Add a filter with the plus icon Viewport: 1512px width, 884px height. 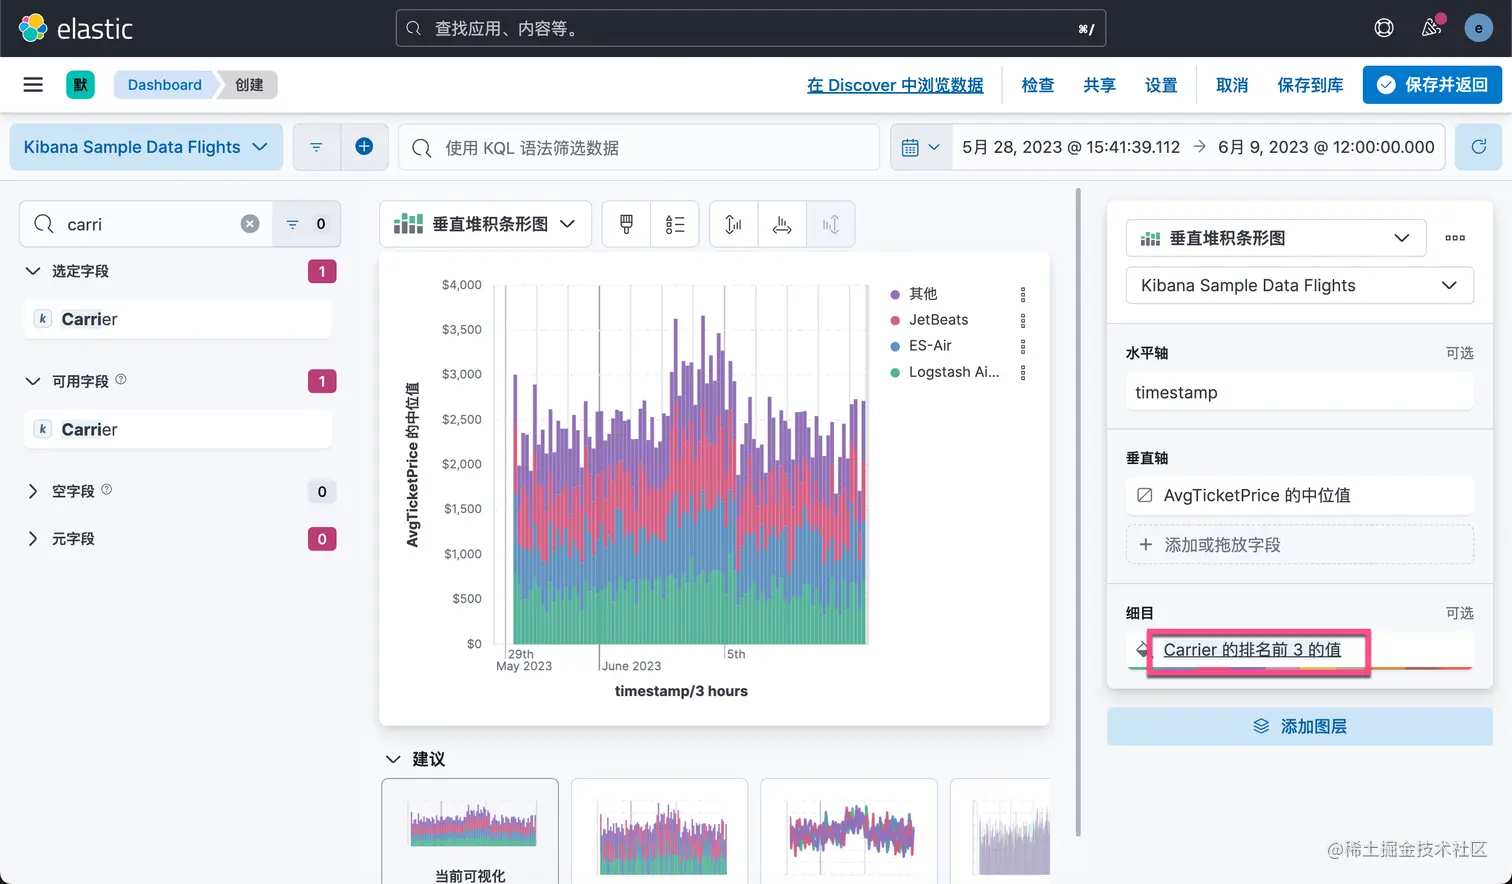click(x=364, y=147)
